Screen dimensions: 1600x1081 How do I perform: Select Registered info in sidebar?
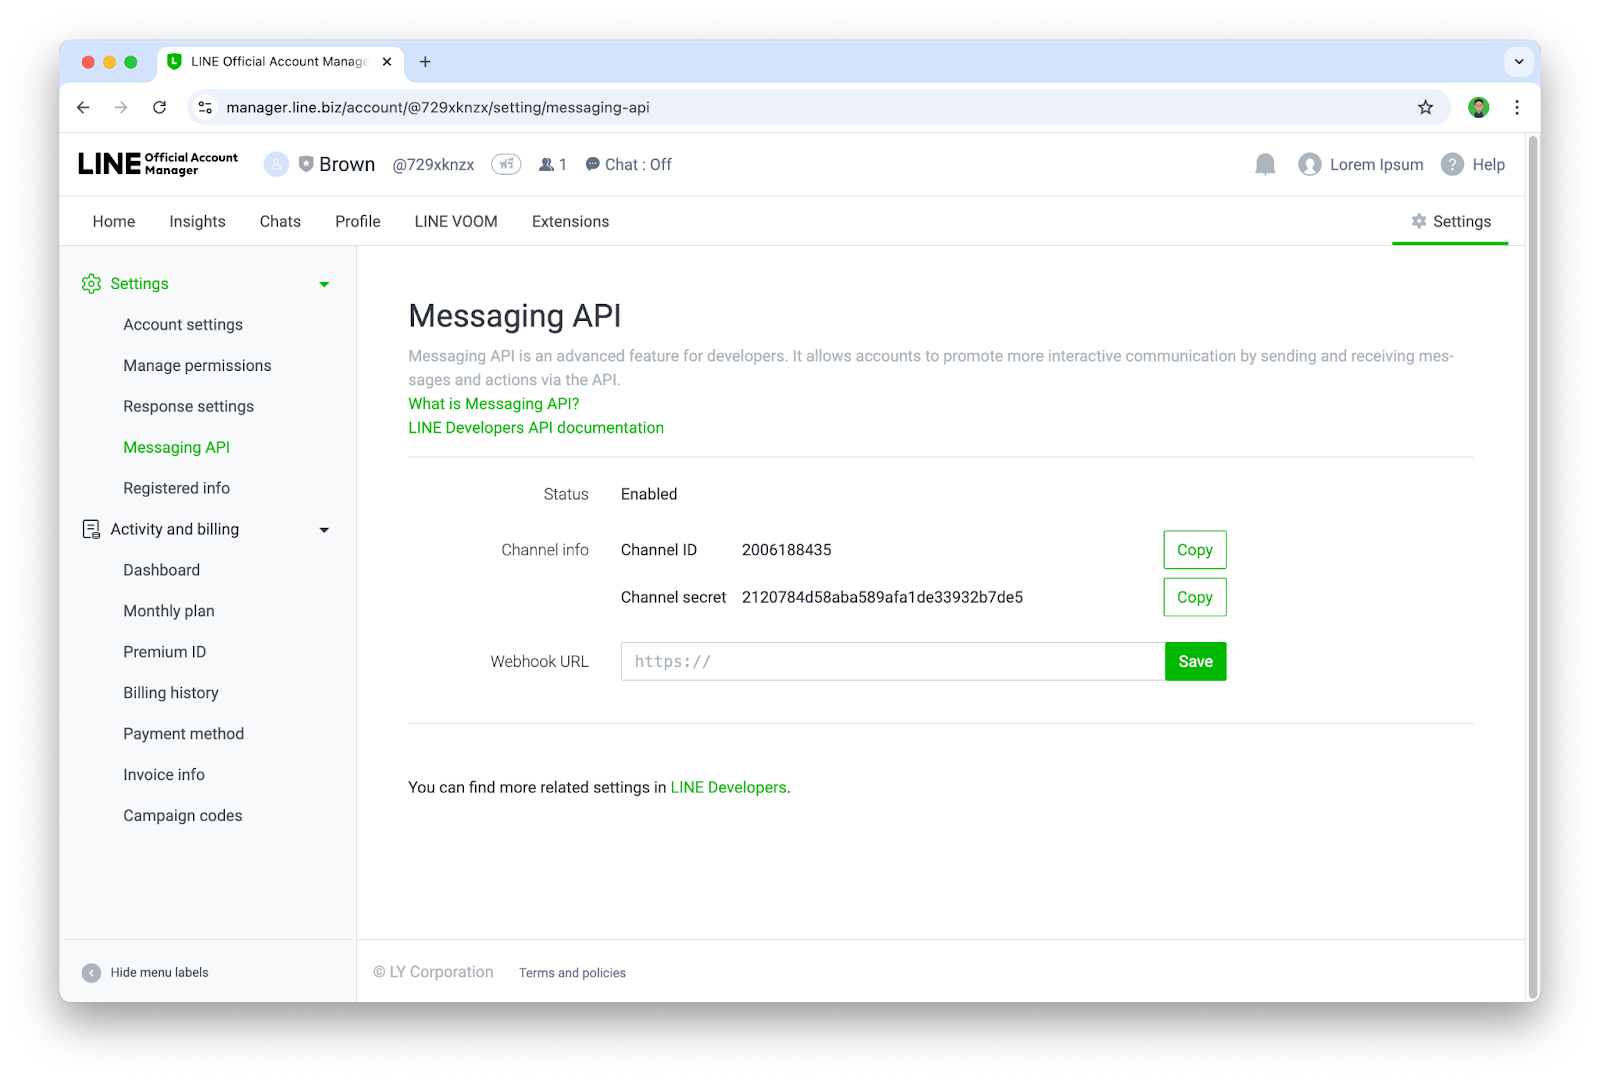click(176, 488)
